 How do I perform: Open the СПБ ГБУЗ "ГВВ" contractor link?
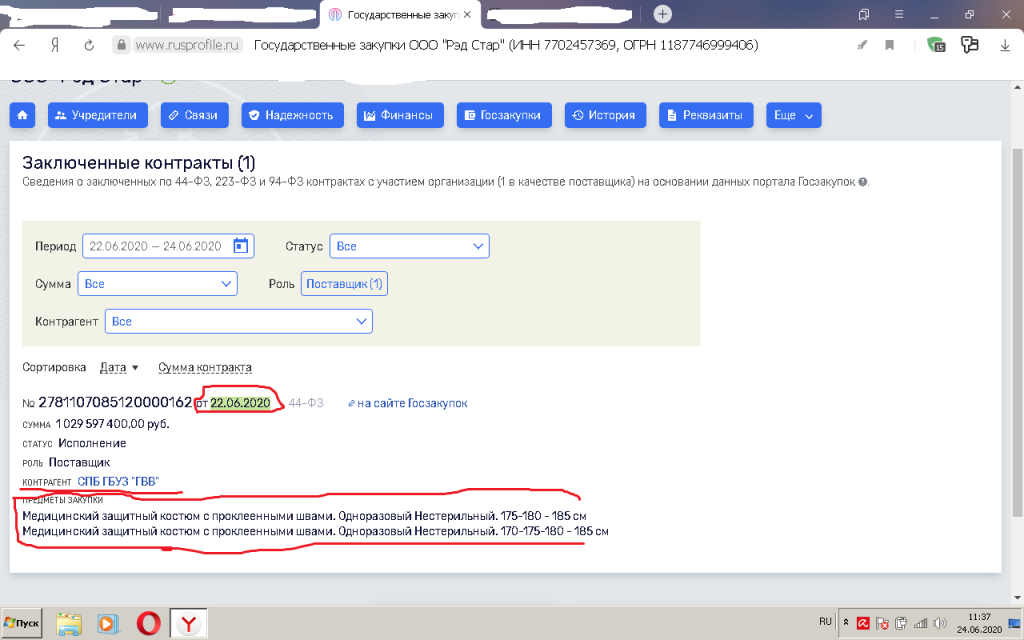[118, 482]
